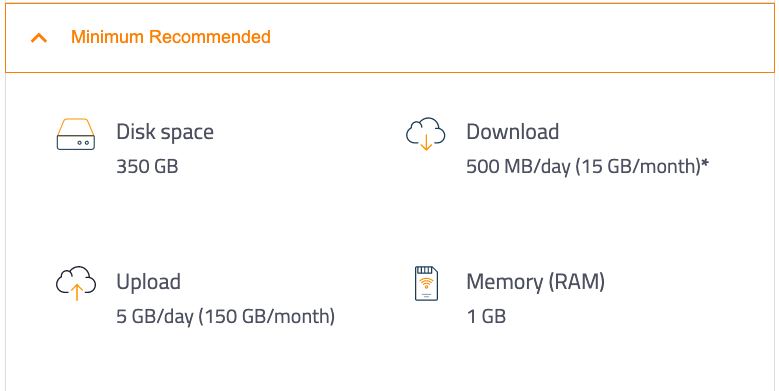779x391 pixels.
Task: Click the Minimum Recommended accordion bar
Action: pos(390,38)
